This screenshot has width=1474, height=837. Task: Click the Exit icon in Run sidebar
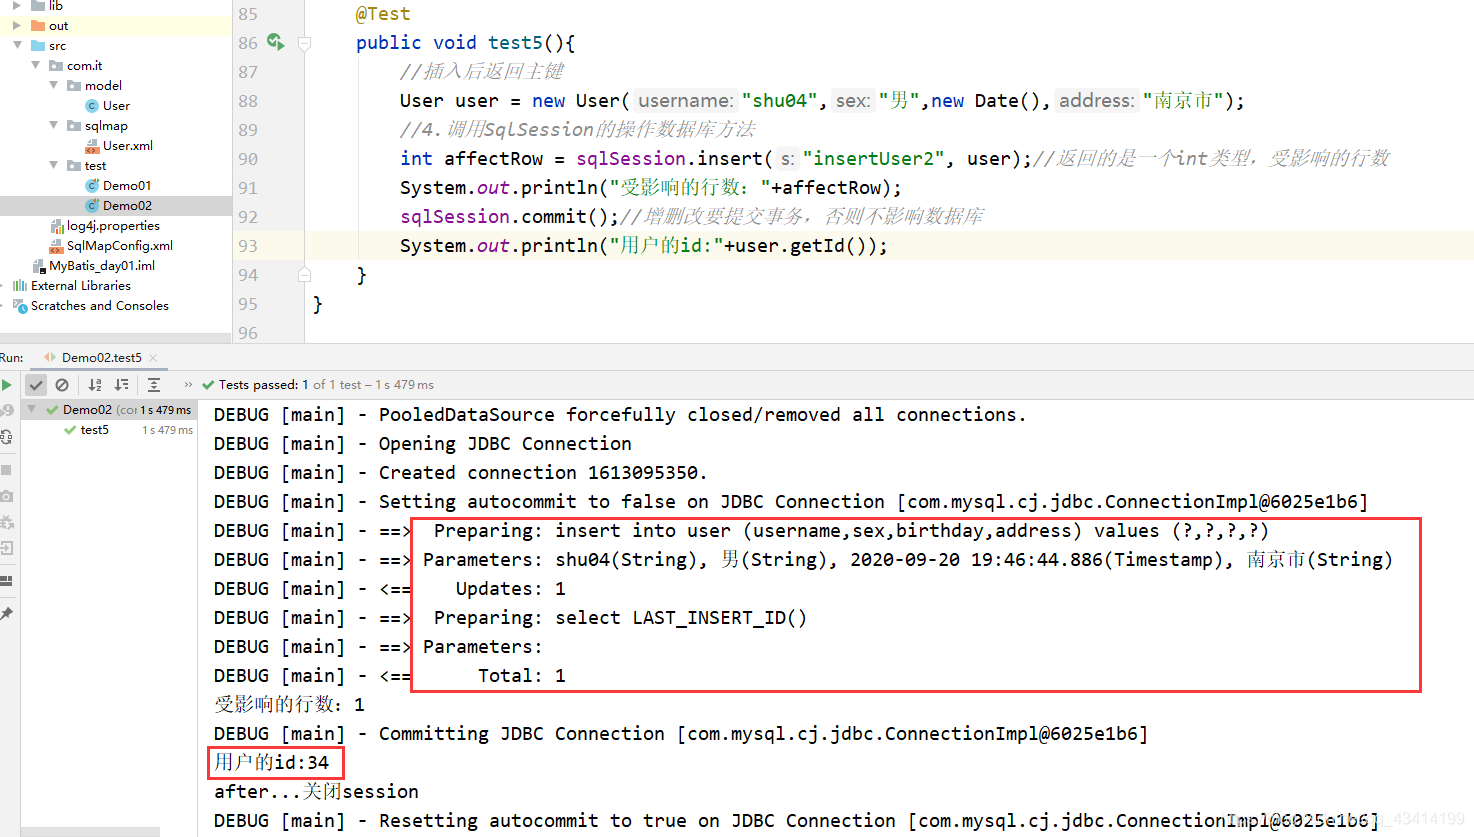(x=7, y=548)
